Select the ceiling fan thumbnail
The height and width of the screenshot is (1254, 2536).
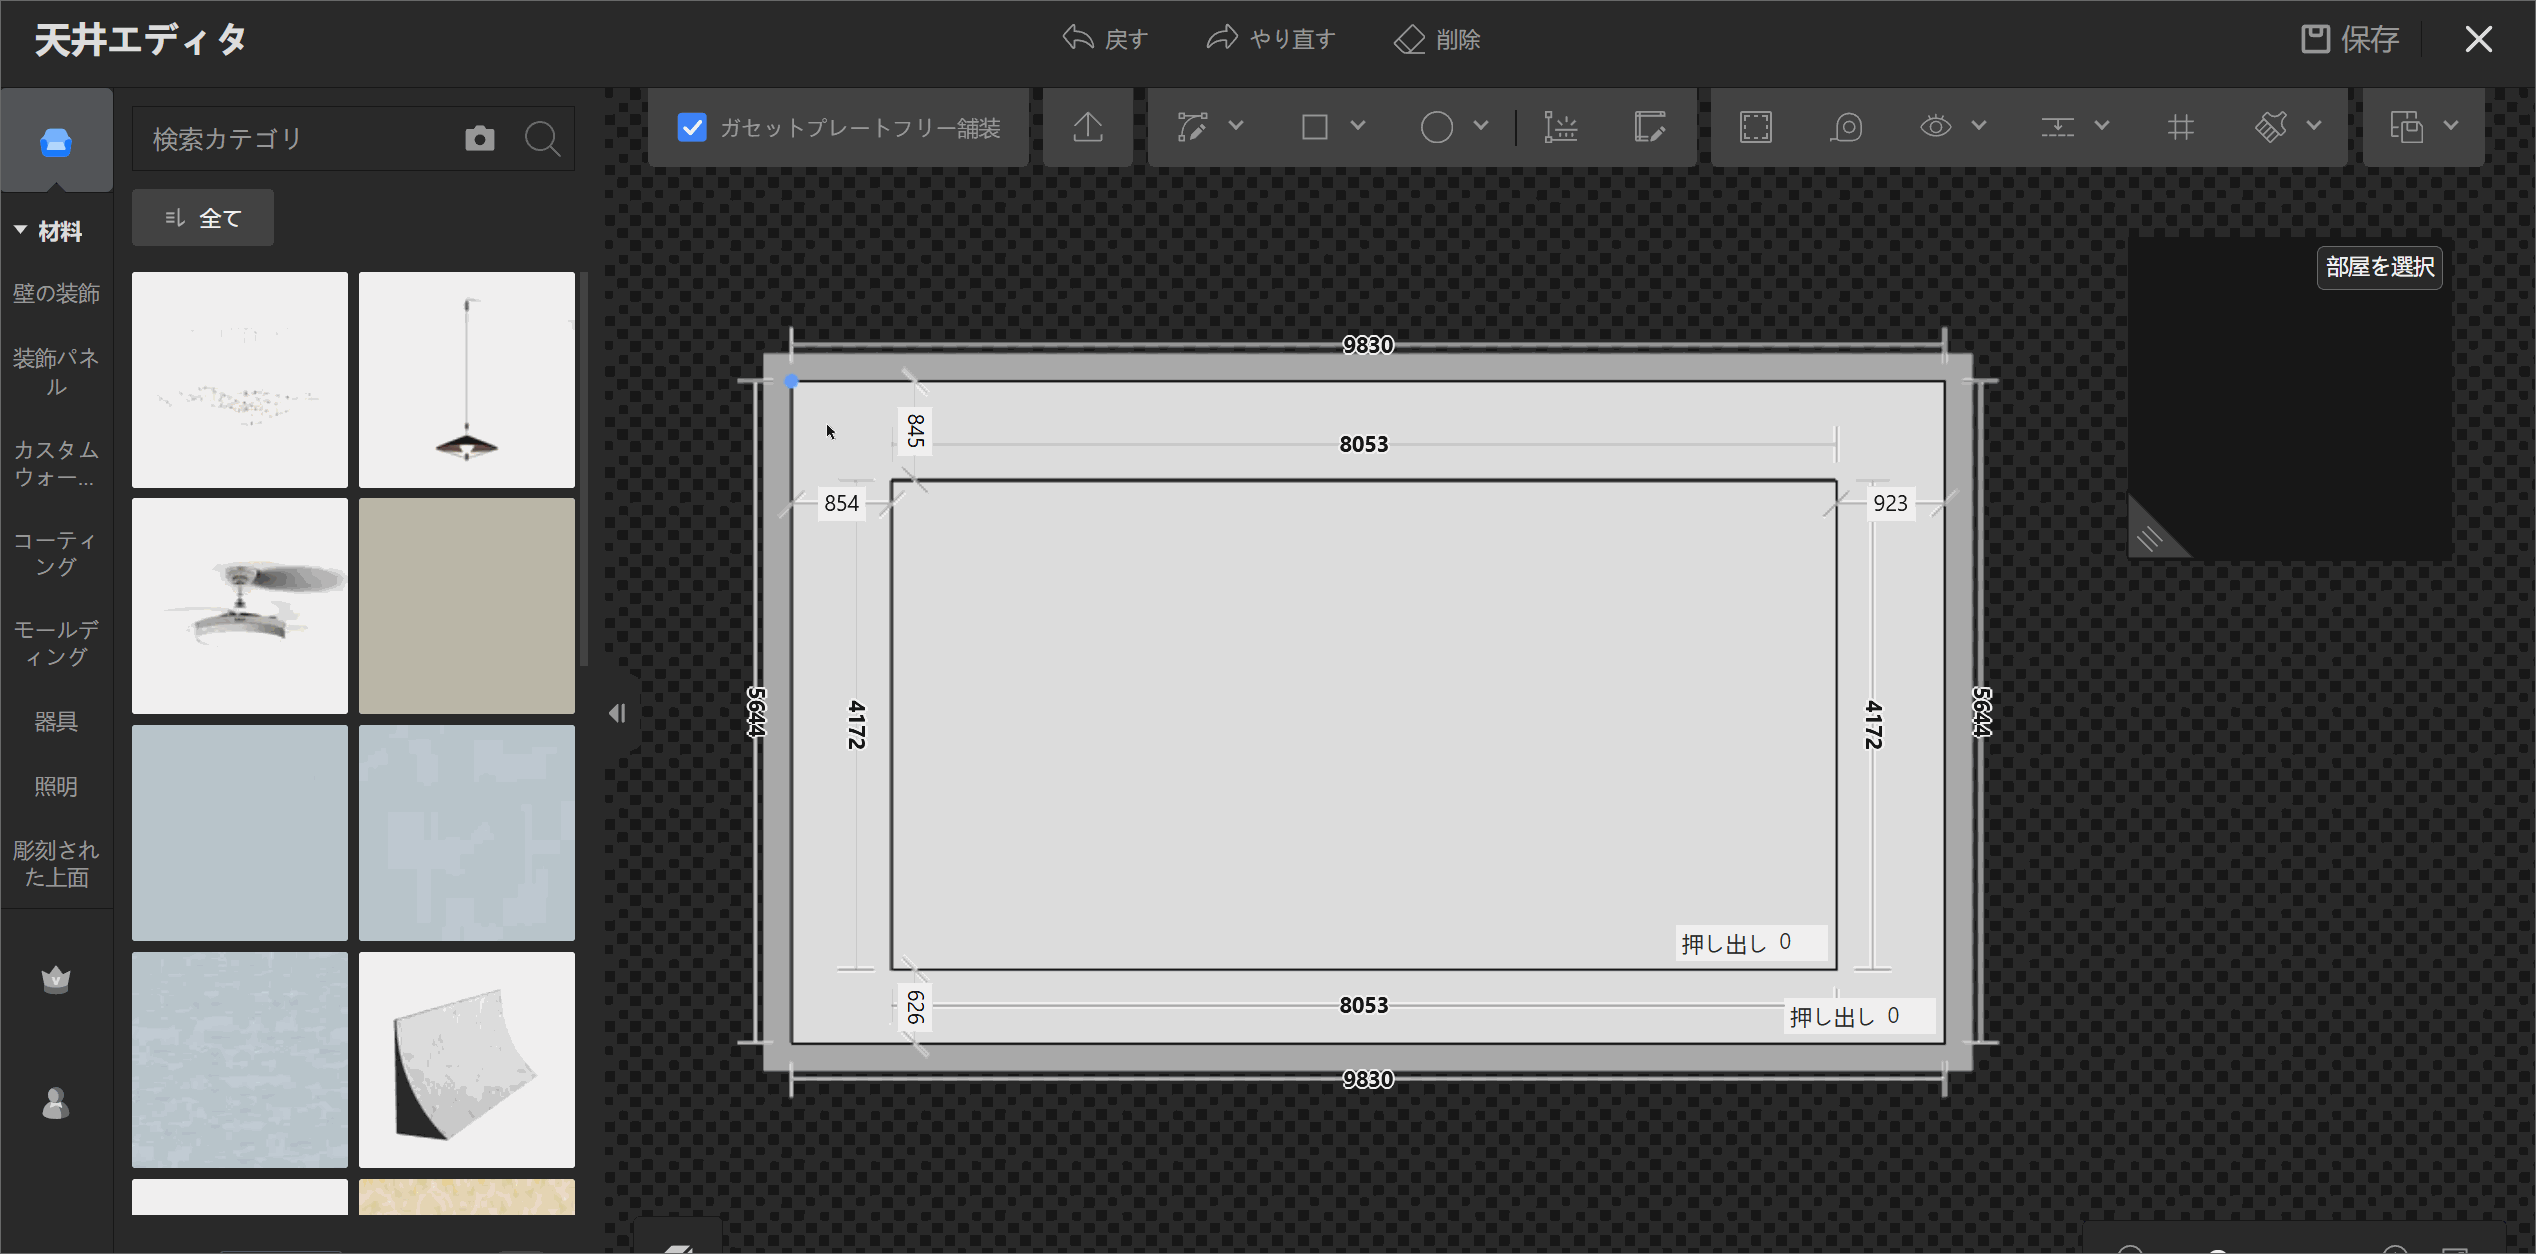(x=240, y=606)
